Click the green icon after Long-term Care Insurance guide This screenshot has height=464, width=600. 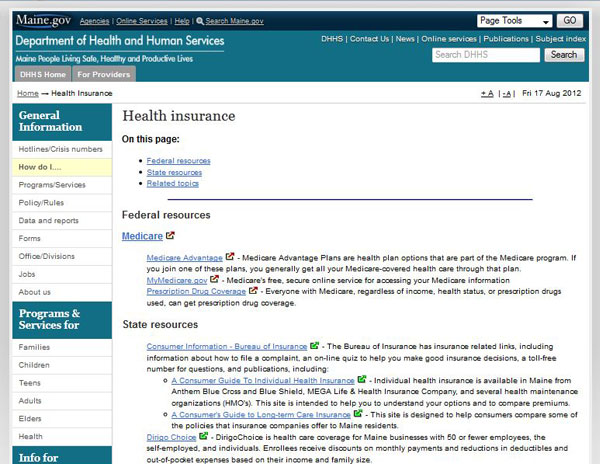point(358,414)
